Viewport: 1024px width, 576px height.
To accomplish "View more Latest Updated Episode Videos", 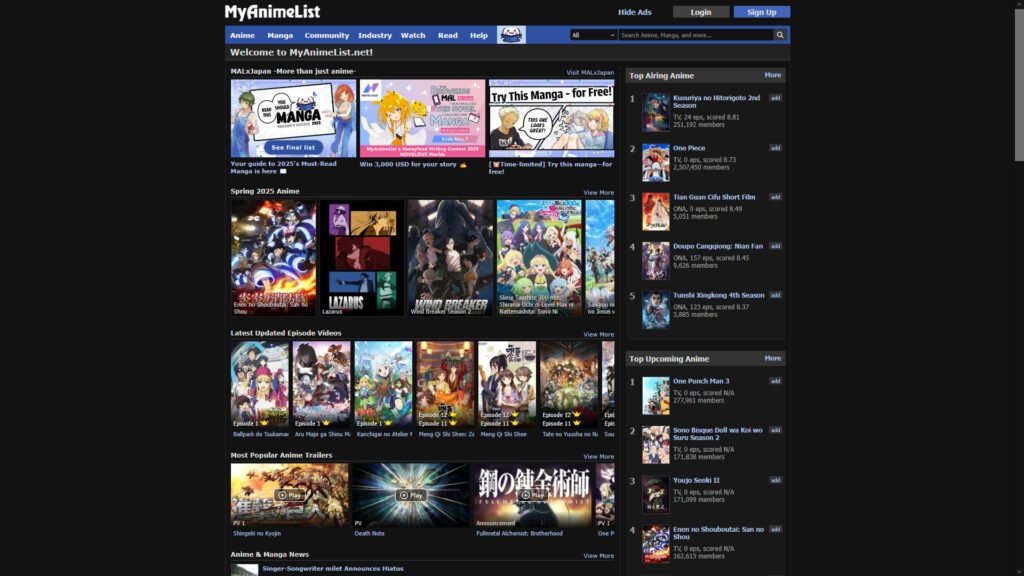I will [598, 334].
